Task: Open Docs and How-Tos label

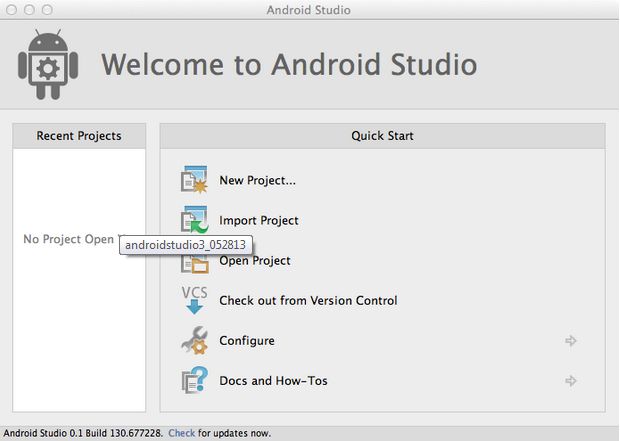Action: (273, 380)
